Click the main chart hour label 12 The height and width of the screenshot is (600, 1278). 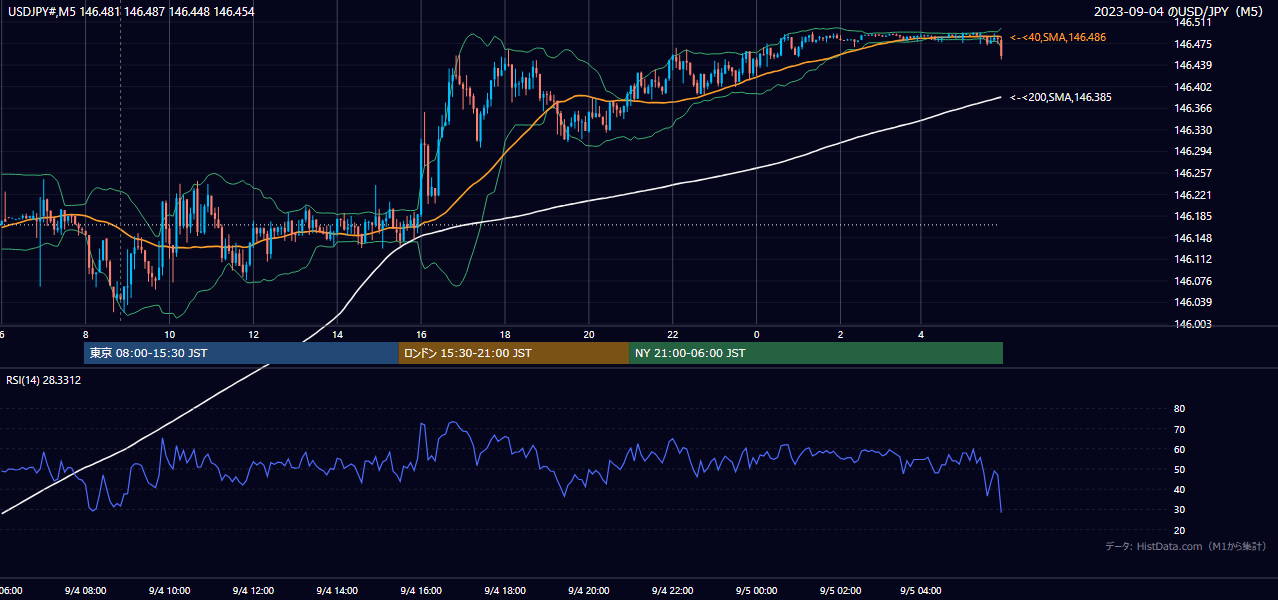coord(254,334)
